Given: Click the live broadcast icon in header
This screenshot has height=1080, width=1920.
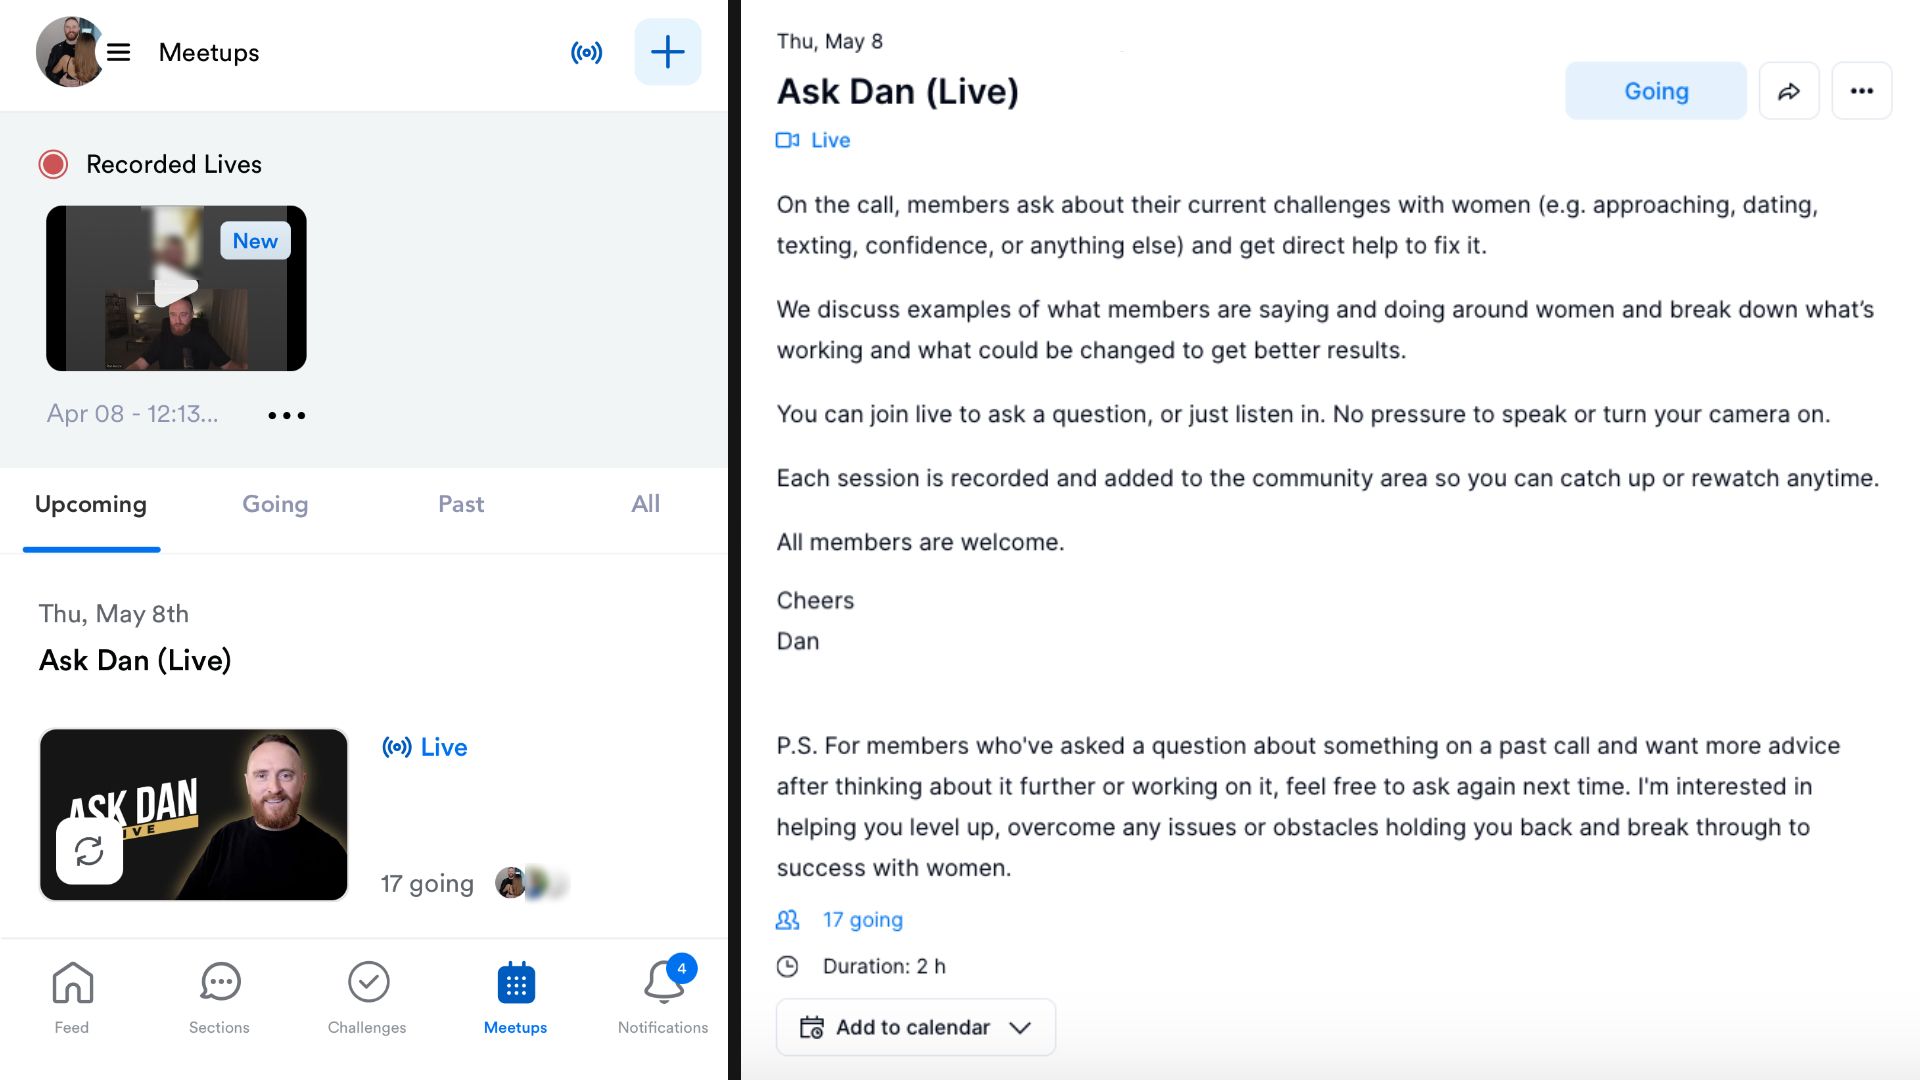Looking at the screenshot, I should click(586, 52).
